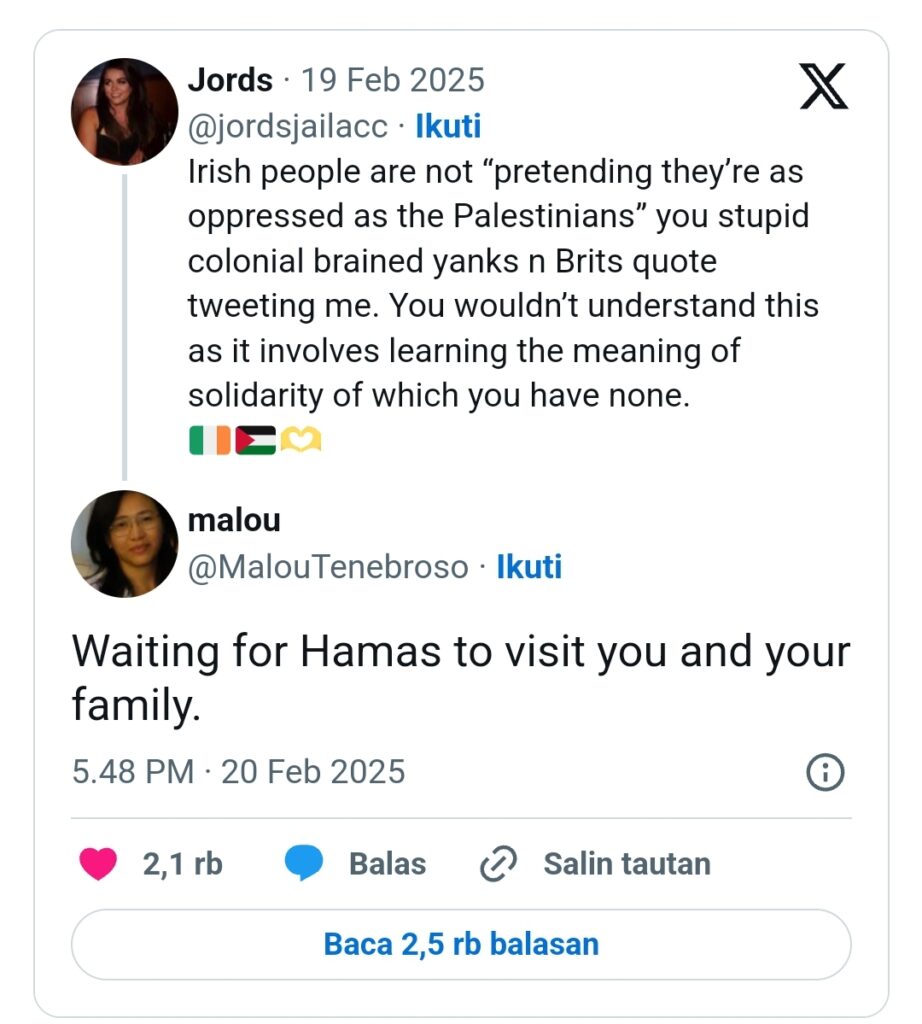Click the X logo icon

pos(824,85)
